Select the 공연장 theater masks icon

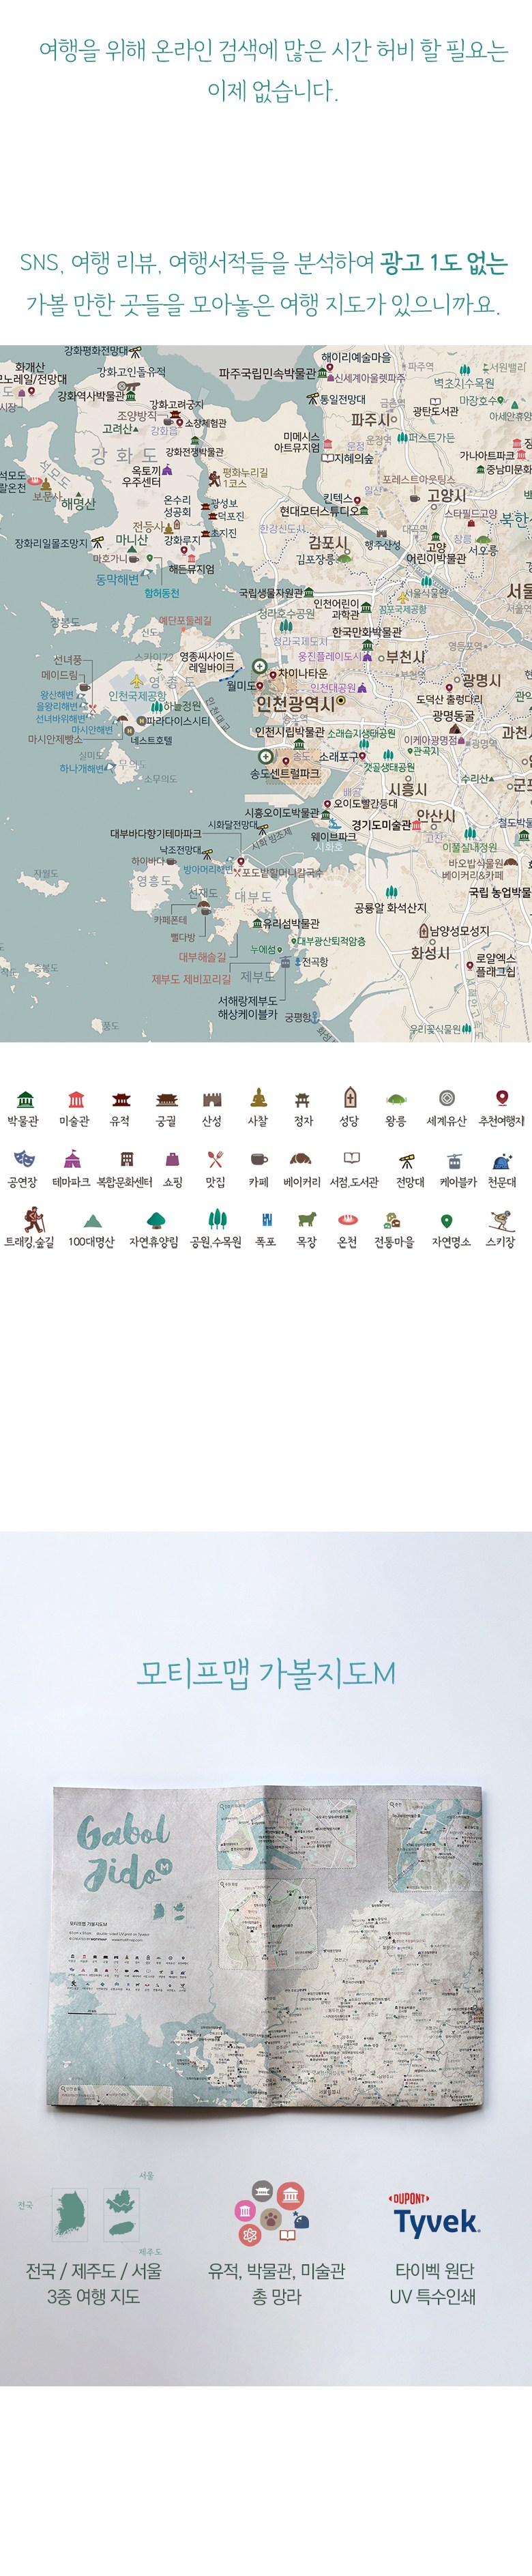click(x=23, y=1159)
